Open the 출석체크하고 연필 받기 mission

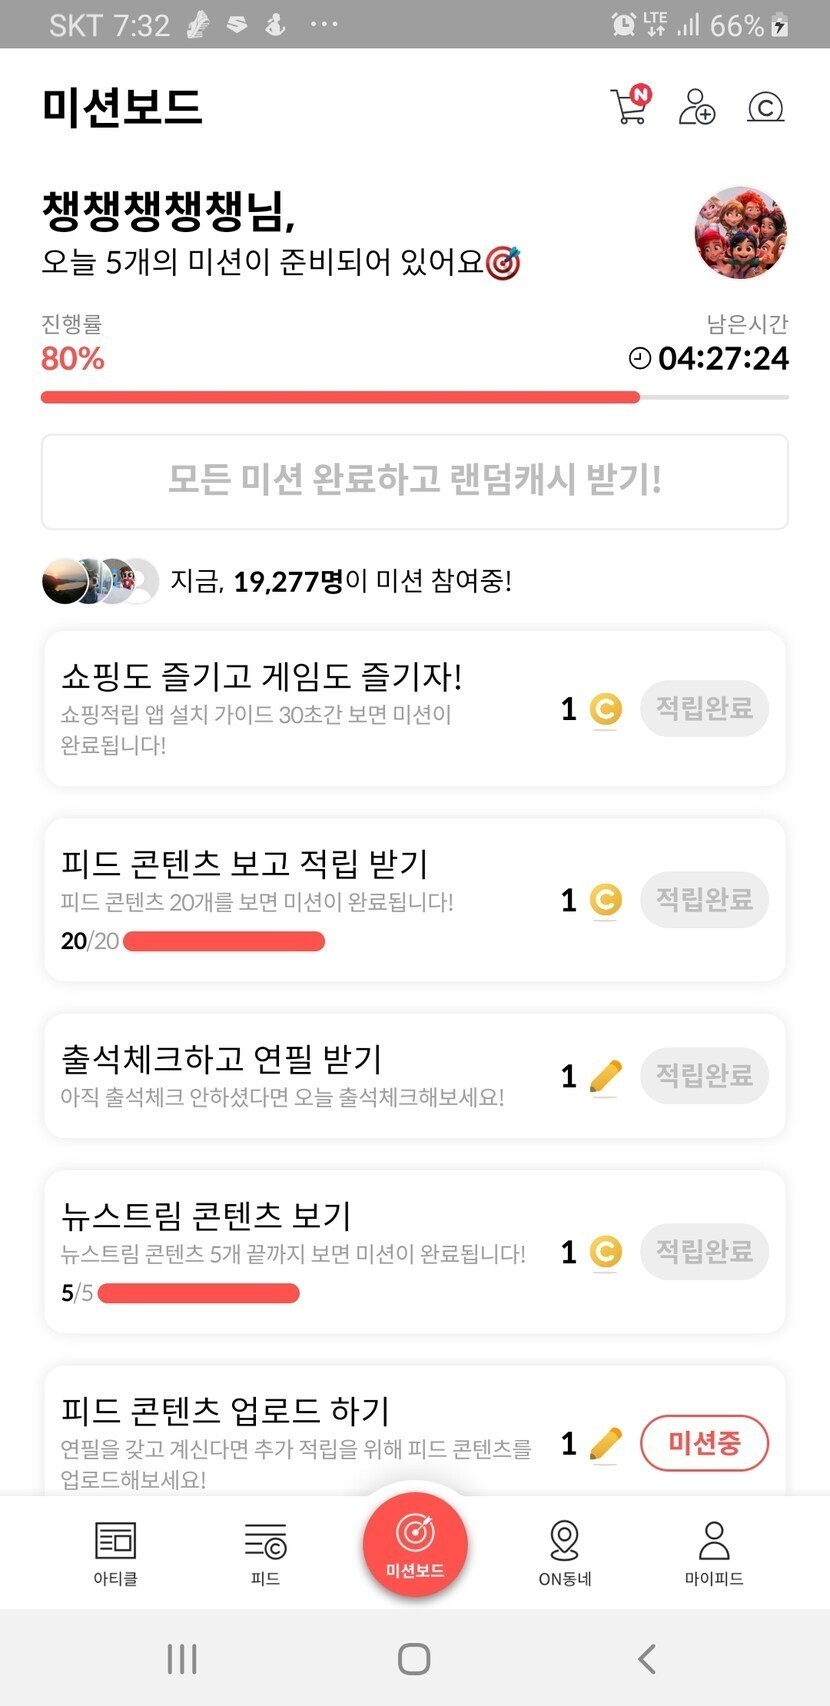click(x=300, y=1075)
